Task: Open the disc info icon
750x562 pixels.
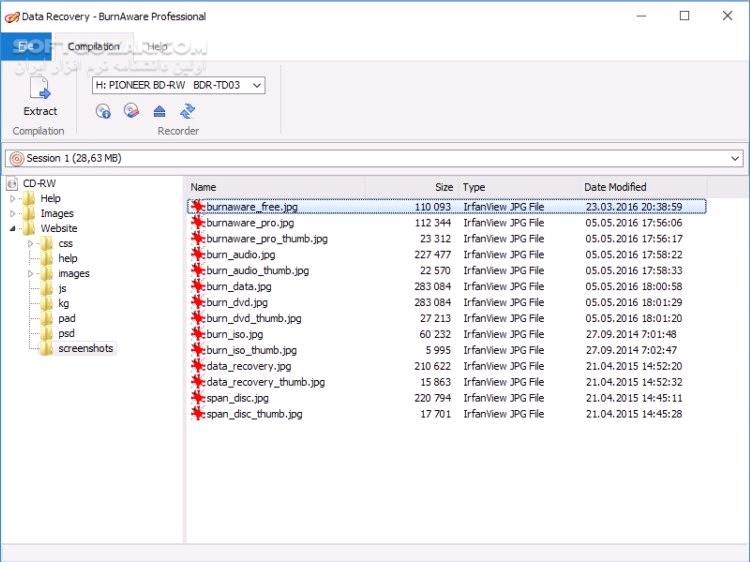Action: [103, 111]
